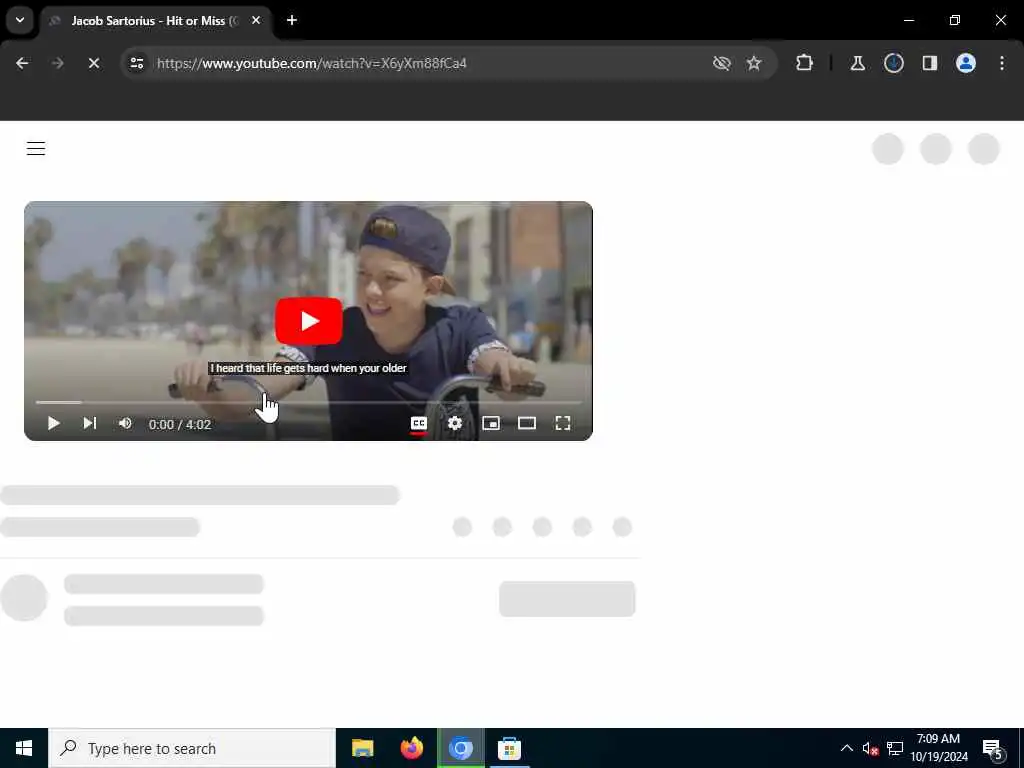Play the video using the player's play icon
The height and width of the screenshot is (768, 1024).
coord(54,423)
